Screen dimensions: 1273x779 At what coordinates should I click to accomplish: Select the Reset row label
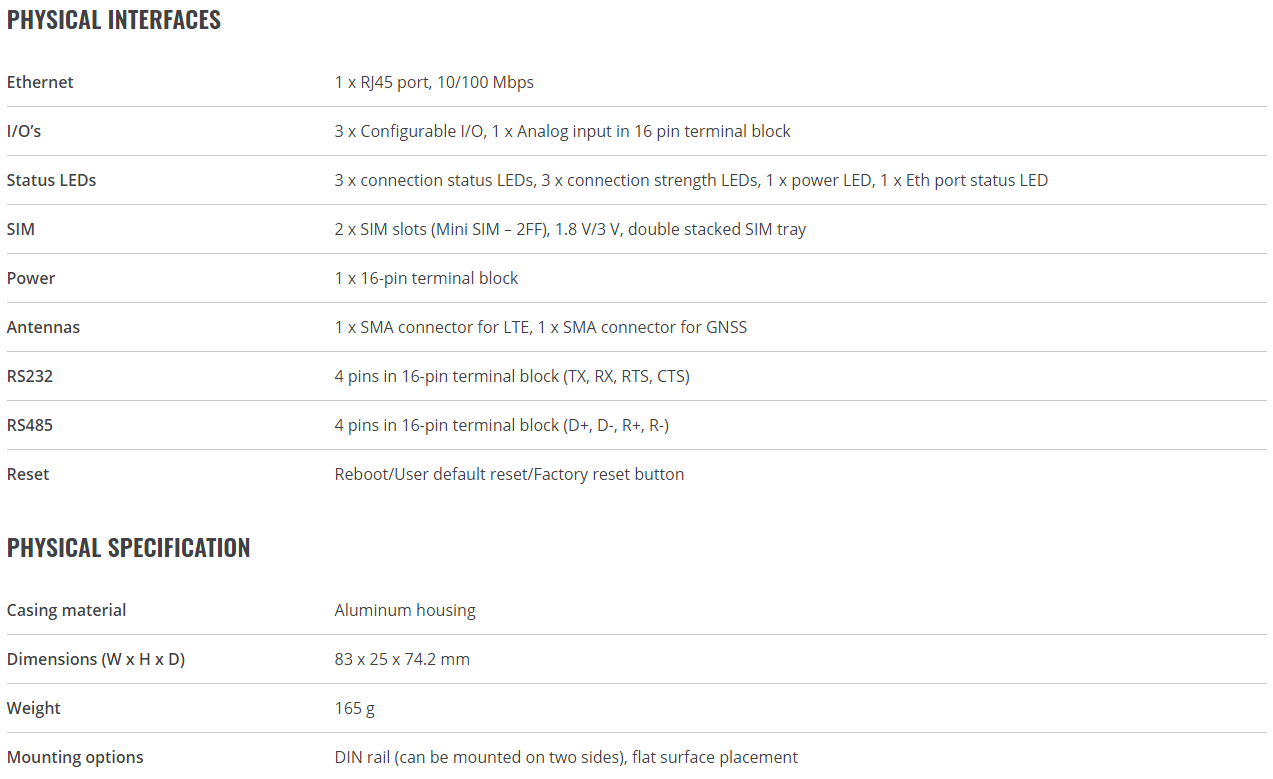(28, 474)
